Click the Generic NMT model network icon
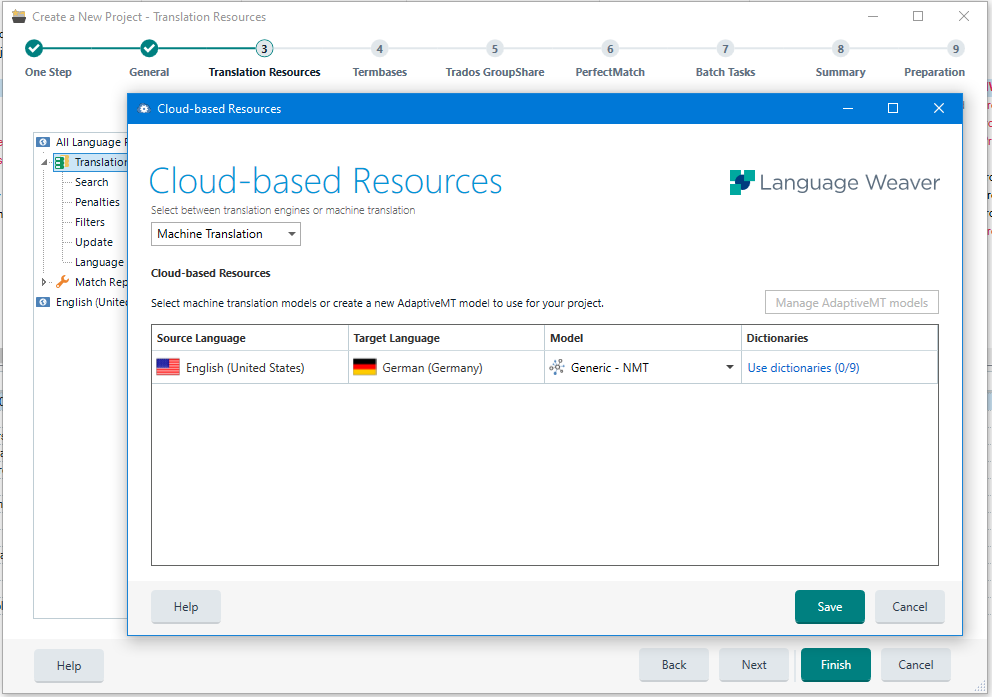 pos(557,368)
